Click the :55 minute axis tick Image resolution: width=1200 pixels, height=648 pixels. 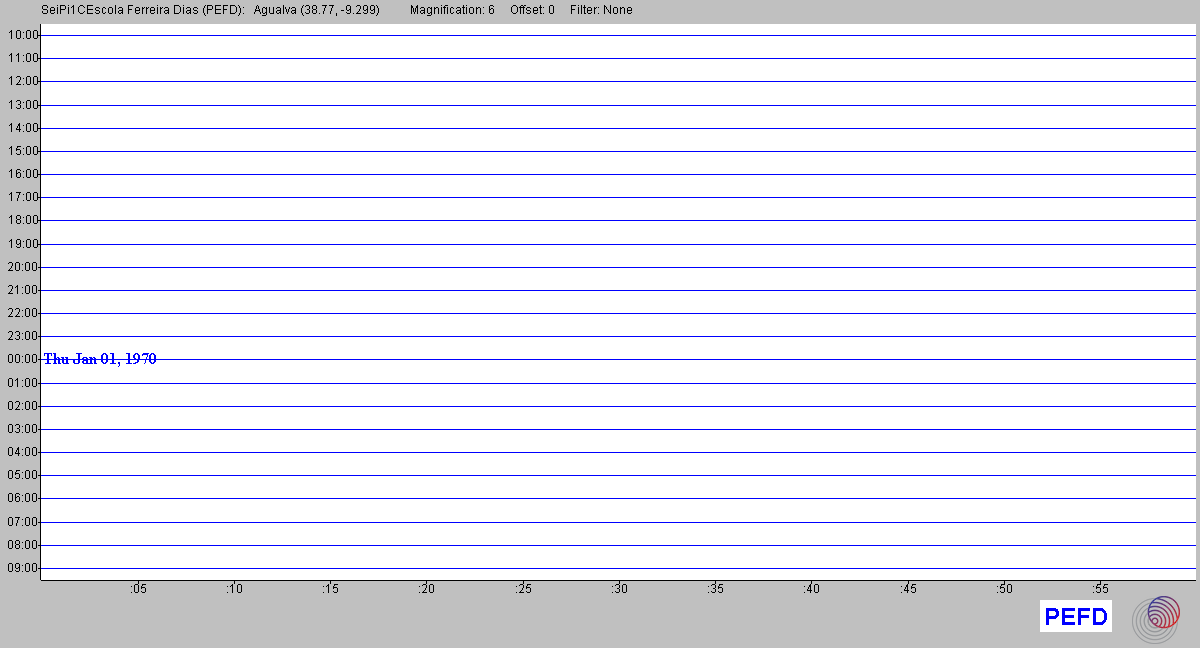(x=1100, y=589)
